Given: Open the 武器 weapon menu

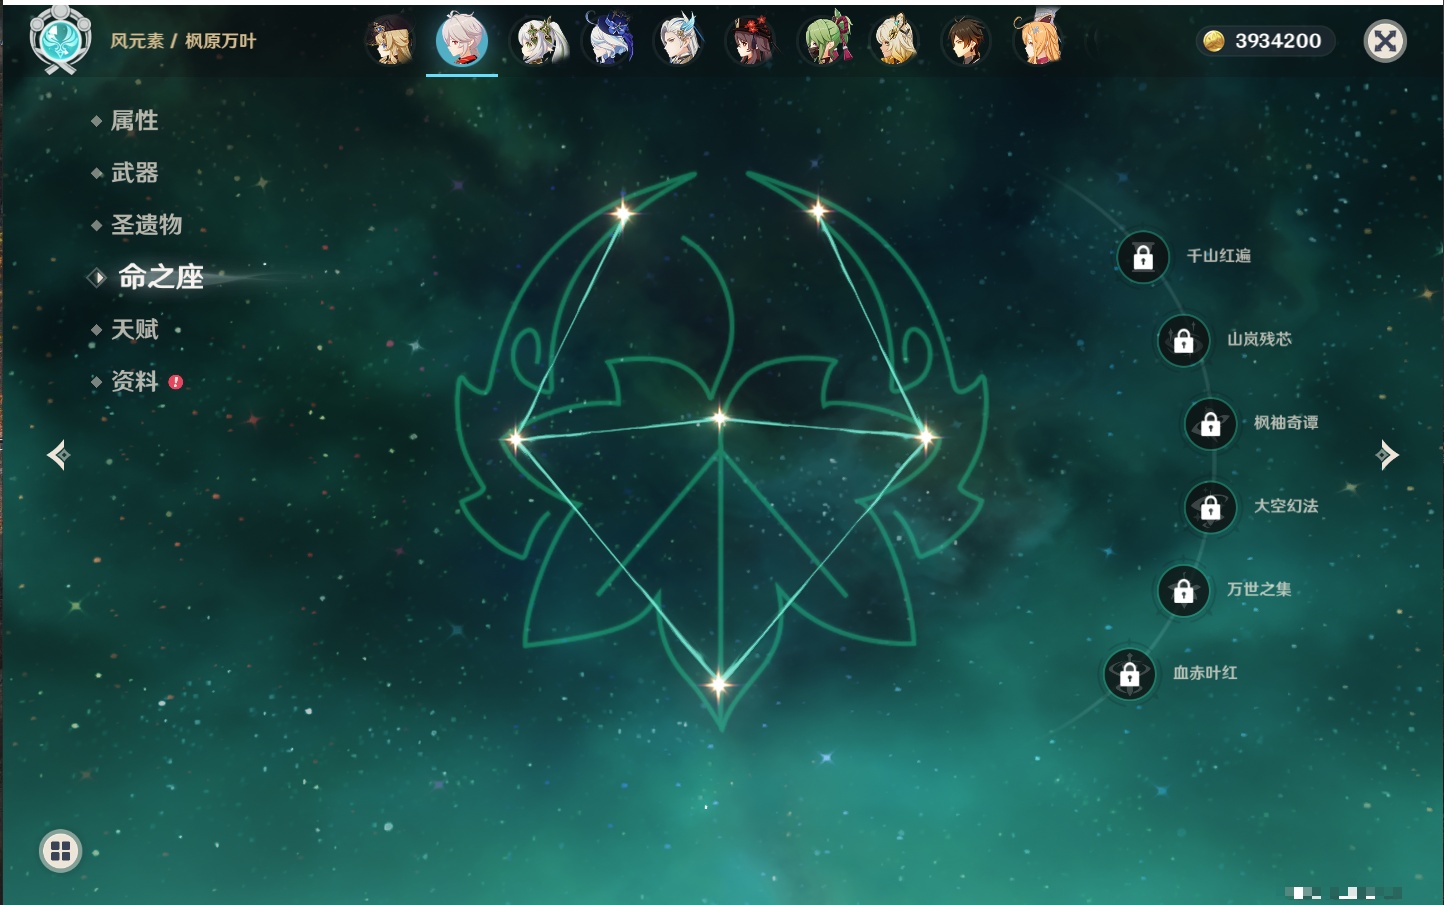Looking at the screenshot, I should (x=135, y=173).
